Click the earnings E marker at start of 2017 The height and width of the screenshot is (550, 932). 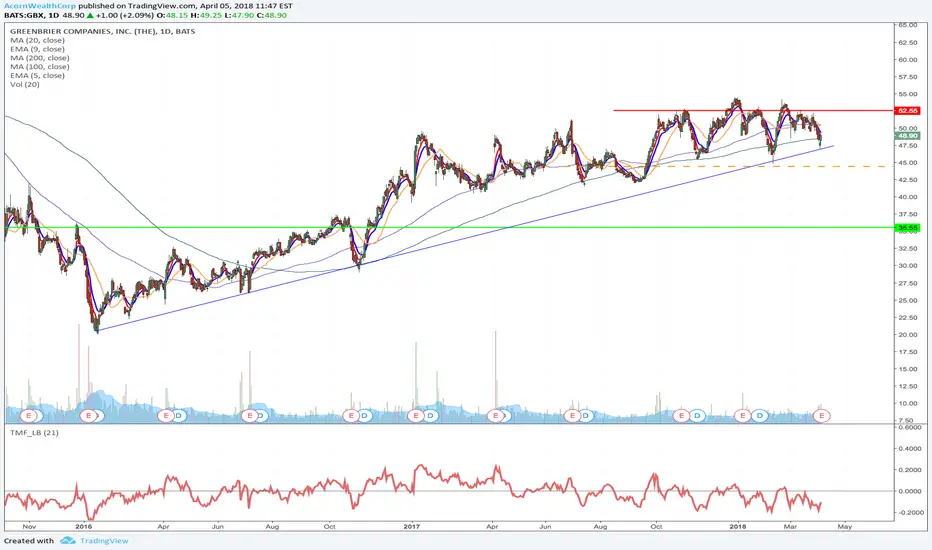(x=416, y=415)
